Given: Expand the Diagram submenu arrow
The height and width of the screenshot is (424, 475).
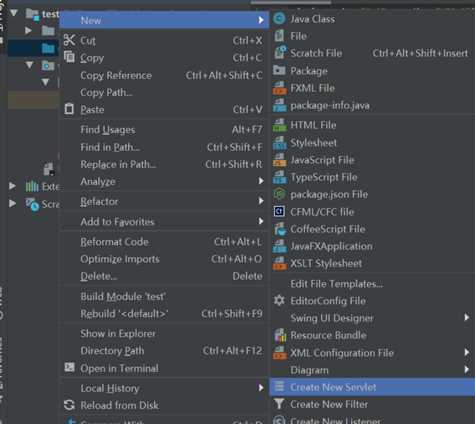Looking at the screenshot, I should 467,370.
